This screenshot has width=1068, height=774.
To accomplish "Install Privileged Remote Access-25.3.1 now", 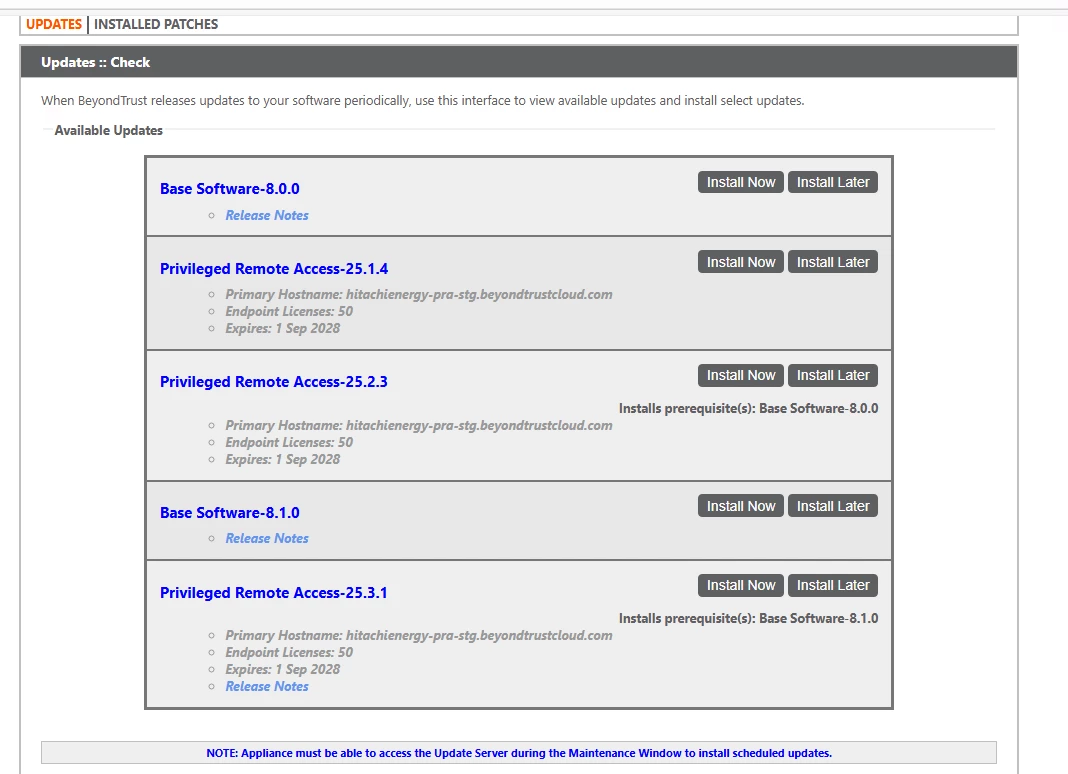I will pyautogui.click(x=740, y=585).
